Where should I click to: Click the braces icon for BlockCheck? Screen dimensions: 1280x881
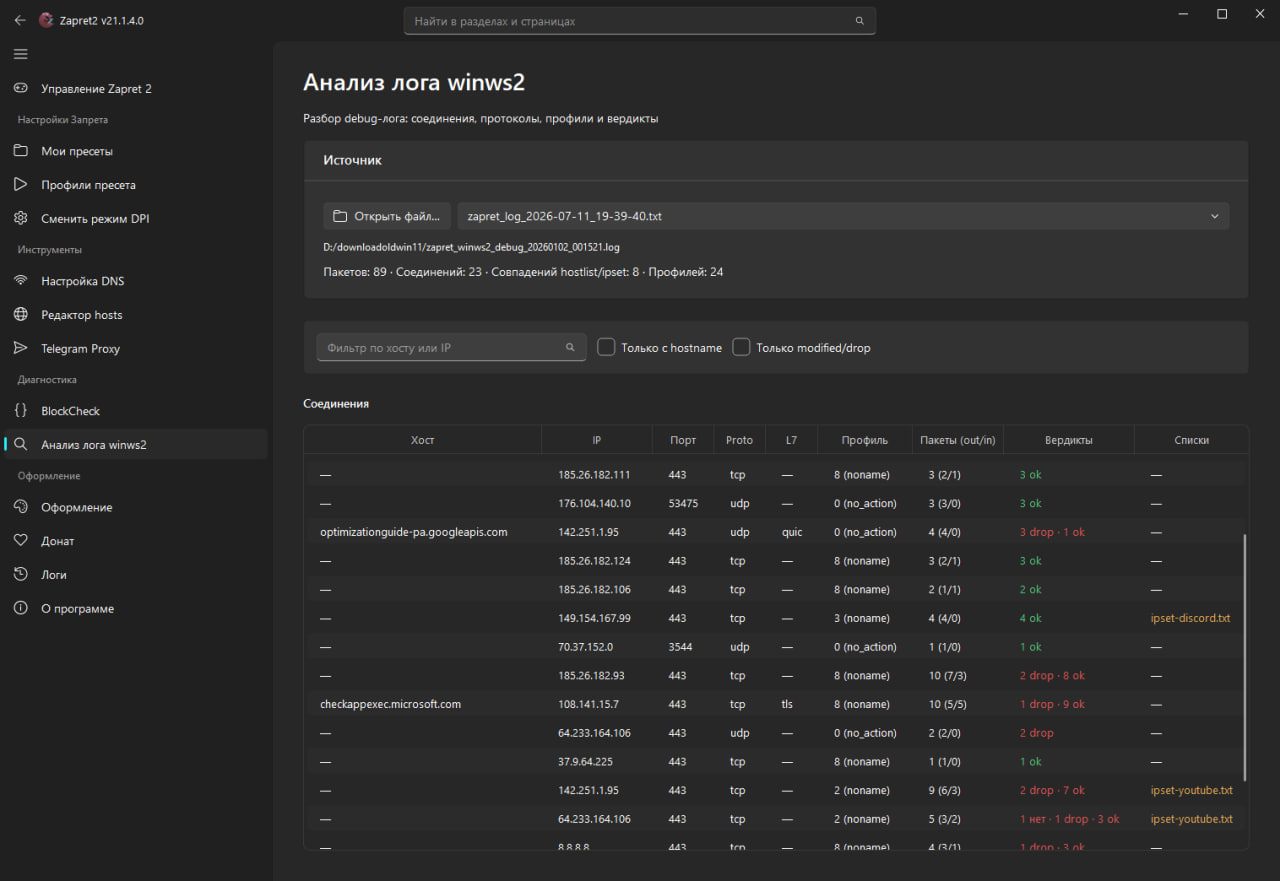[x=20, y=411]
